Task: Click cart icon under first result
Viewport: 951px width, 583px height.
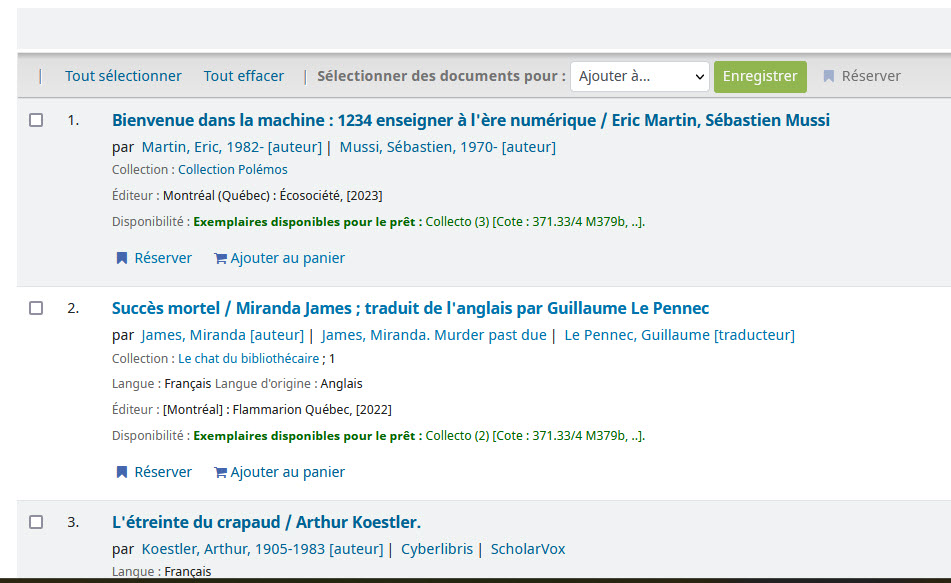Action: (220, 259)
